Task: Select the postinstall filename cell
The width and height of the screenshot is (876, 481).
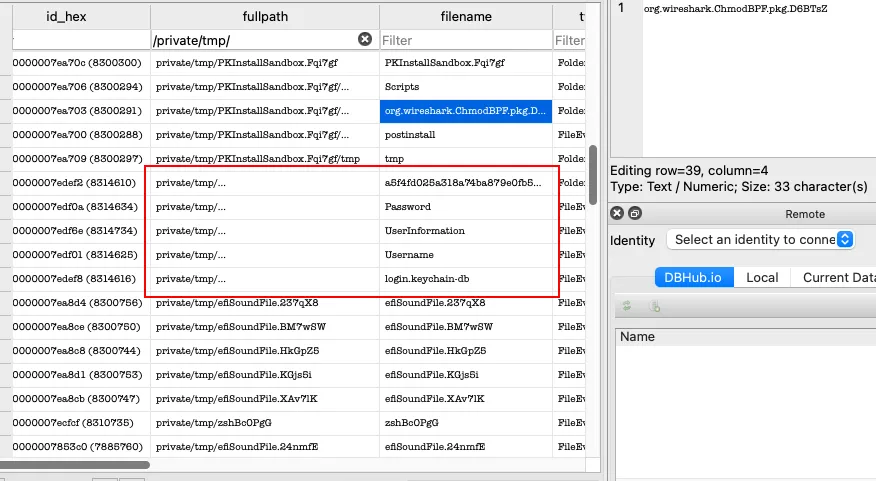Action: coord(466,135)
